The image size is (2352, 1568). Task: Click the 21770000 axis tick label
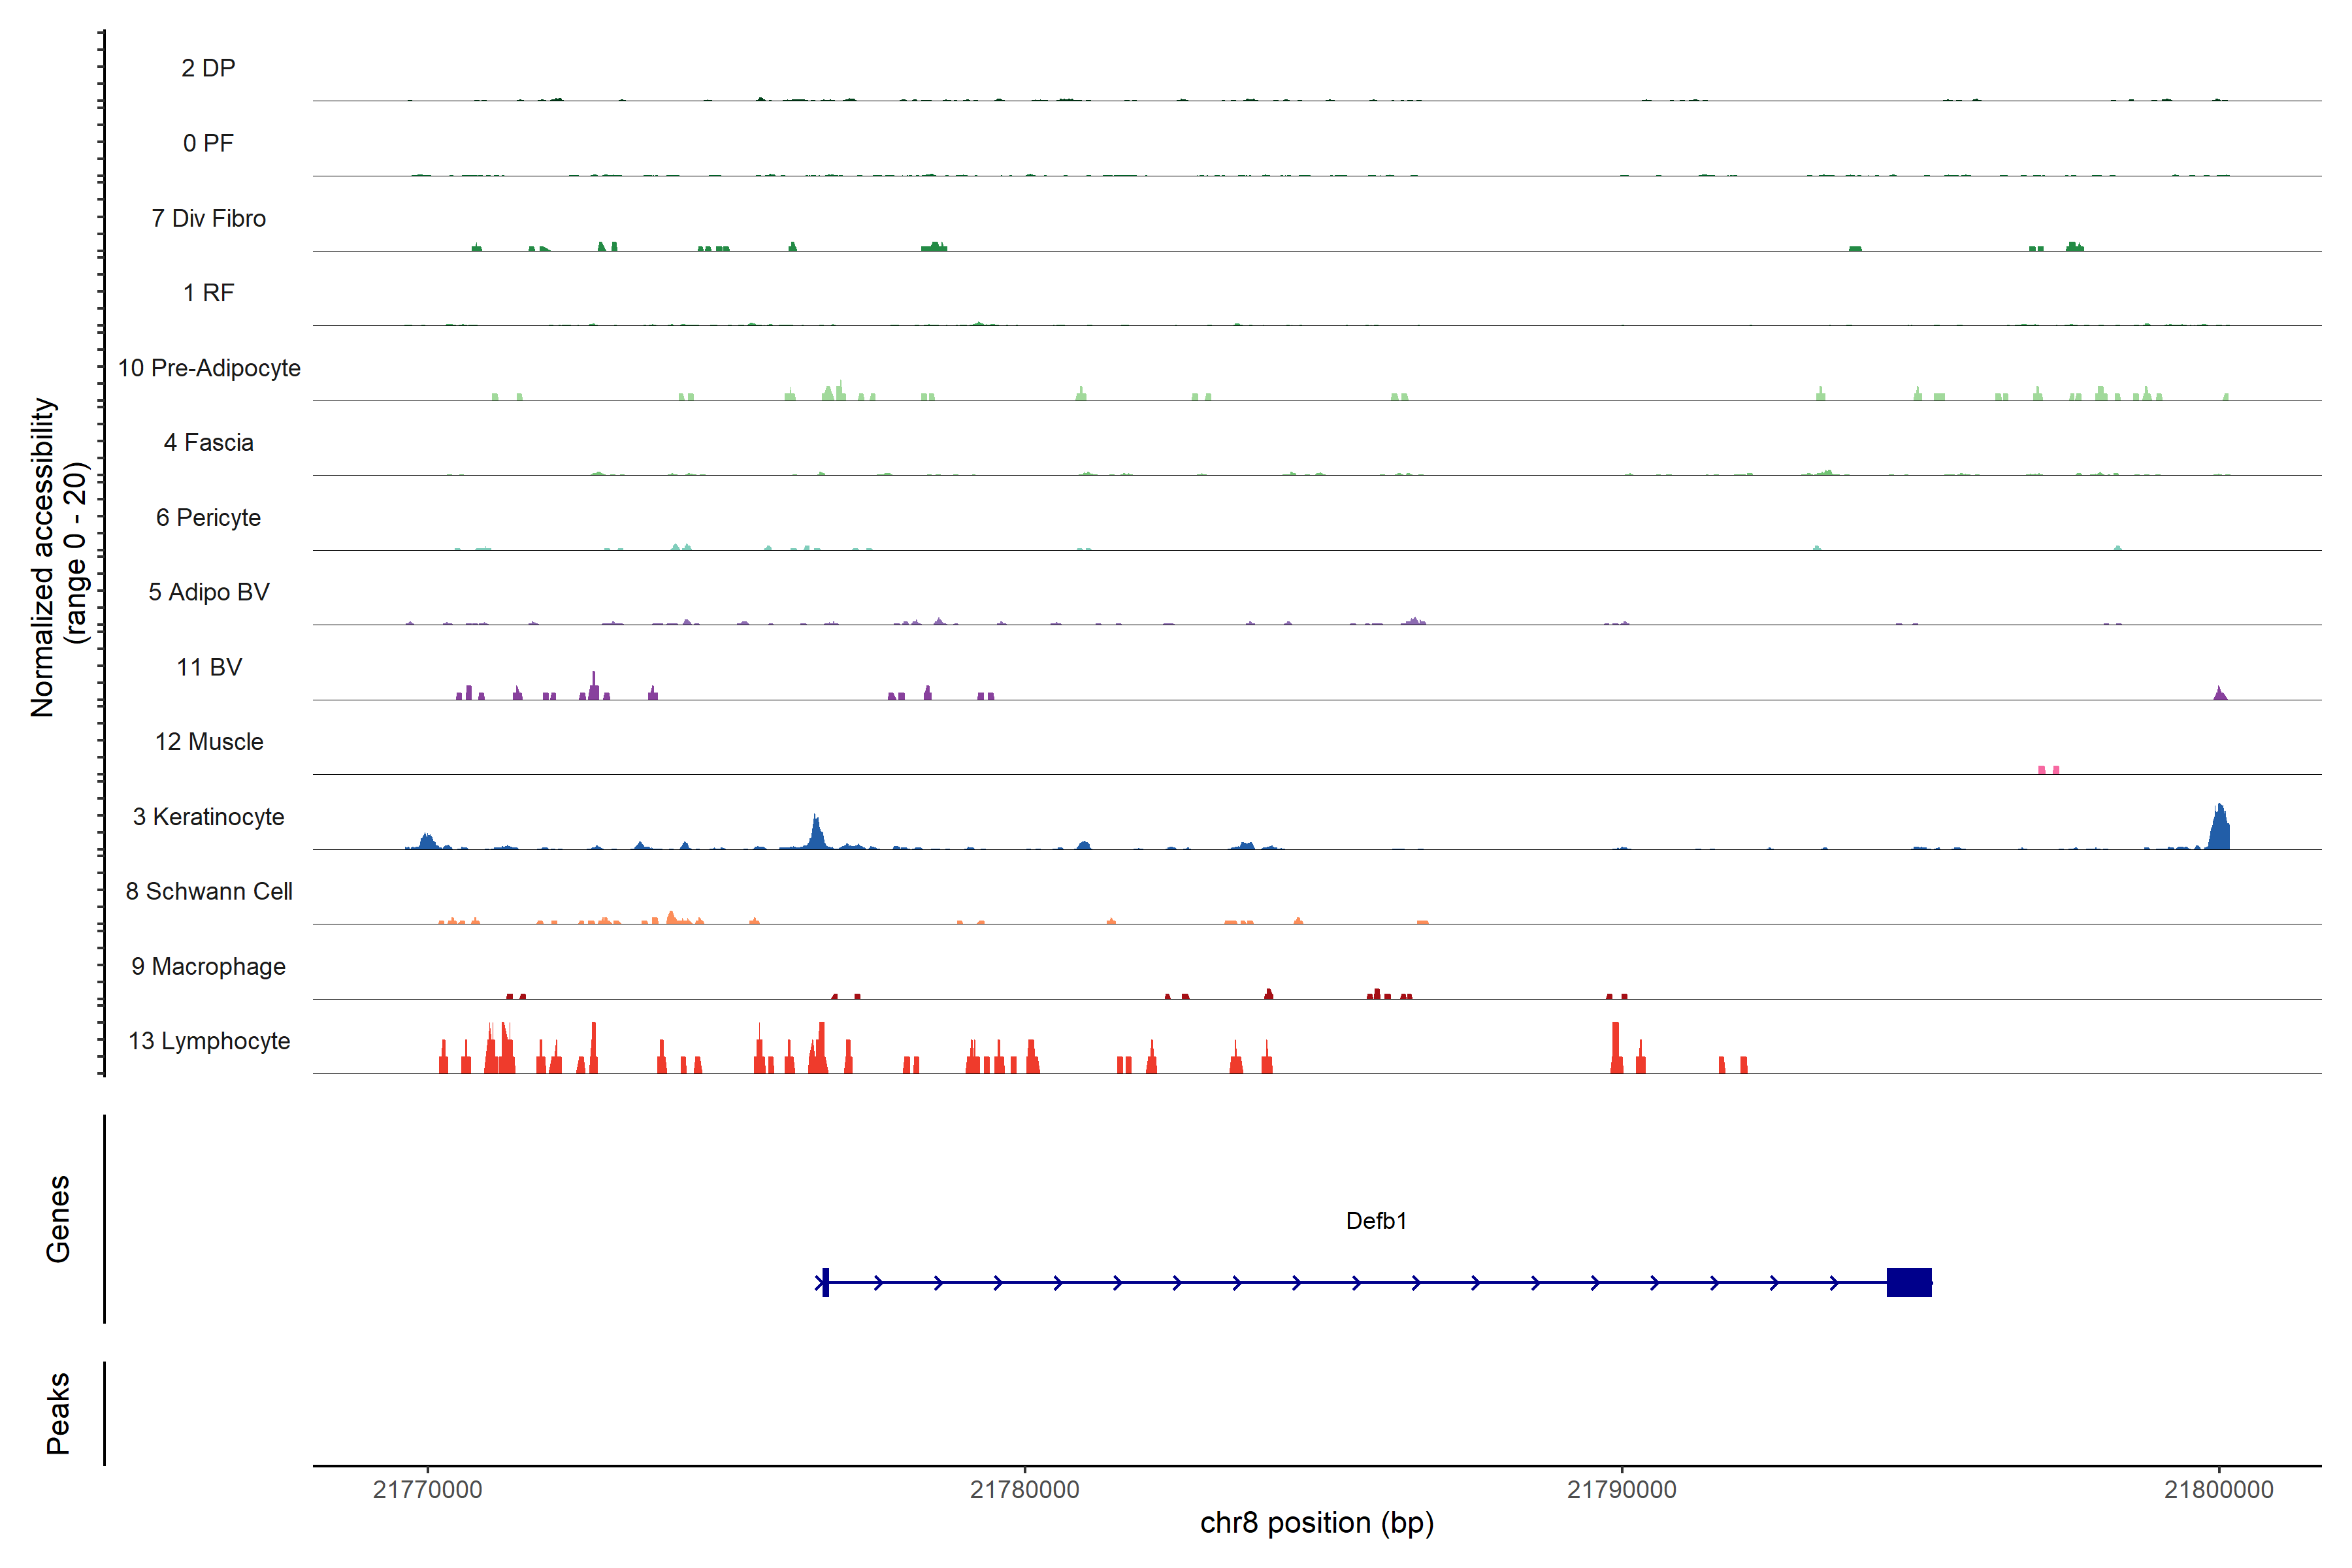point(427,1489)
